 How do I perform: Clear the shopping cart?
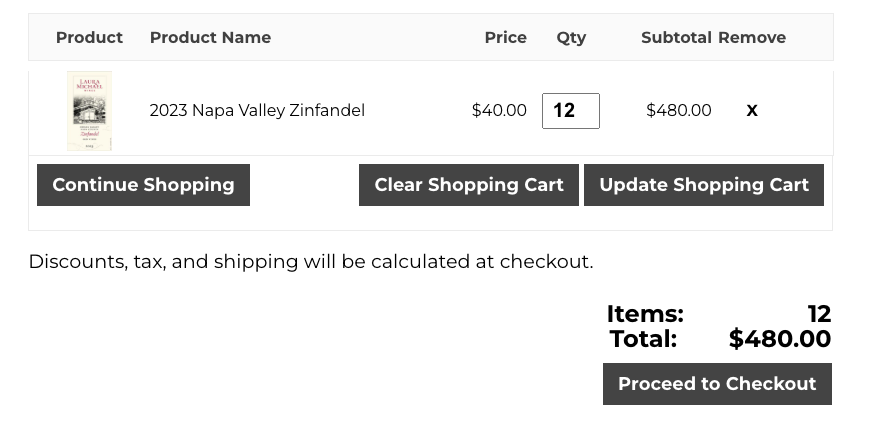tap(469, 185)
